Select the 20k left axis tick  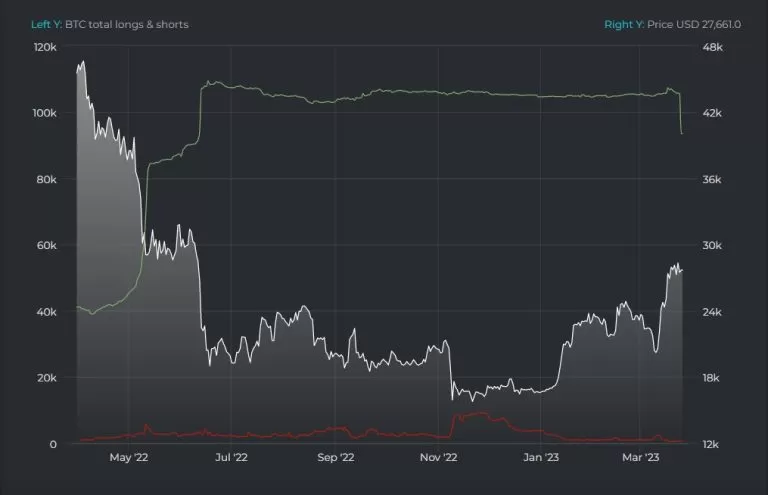click(47, 378)
